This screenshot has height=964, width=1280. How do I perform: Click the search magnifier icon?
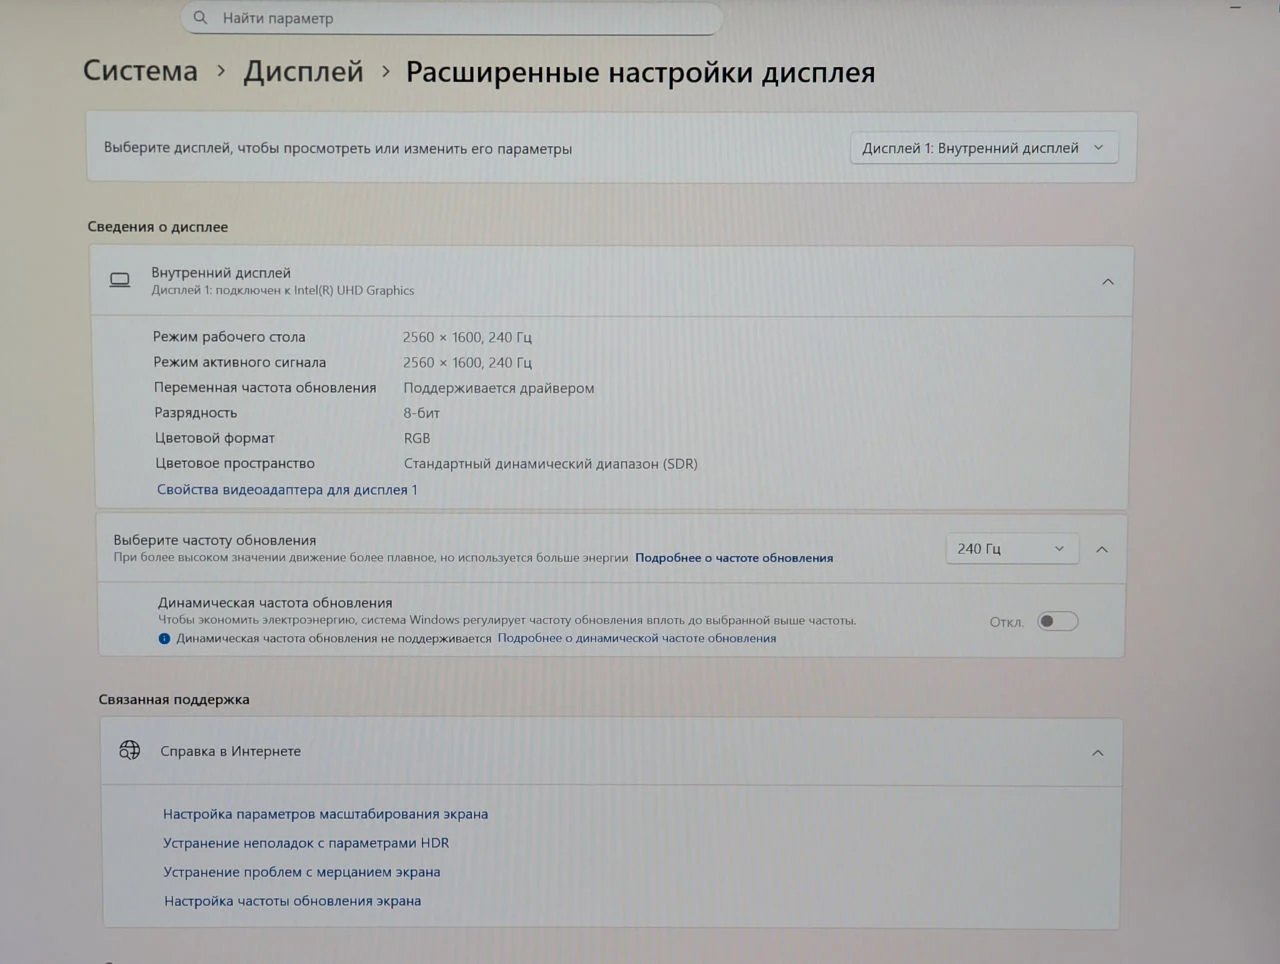201,18
